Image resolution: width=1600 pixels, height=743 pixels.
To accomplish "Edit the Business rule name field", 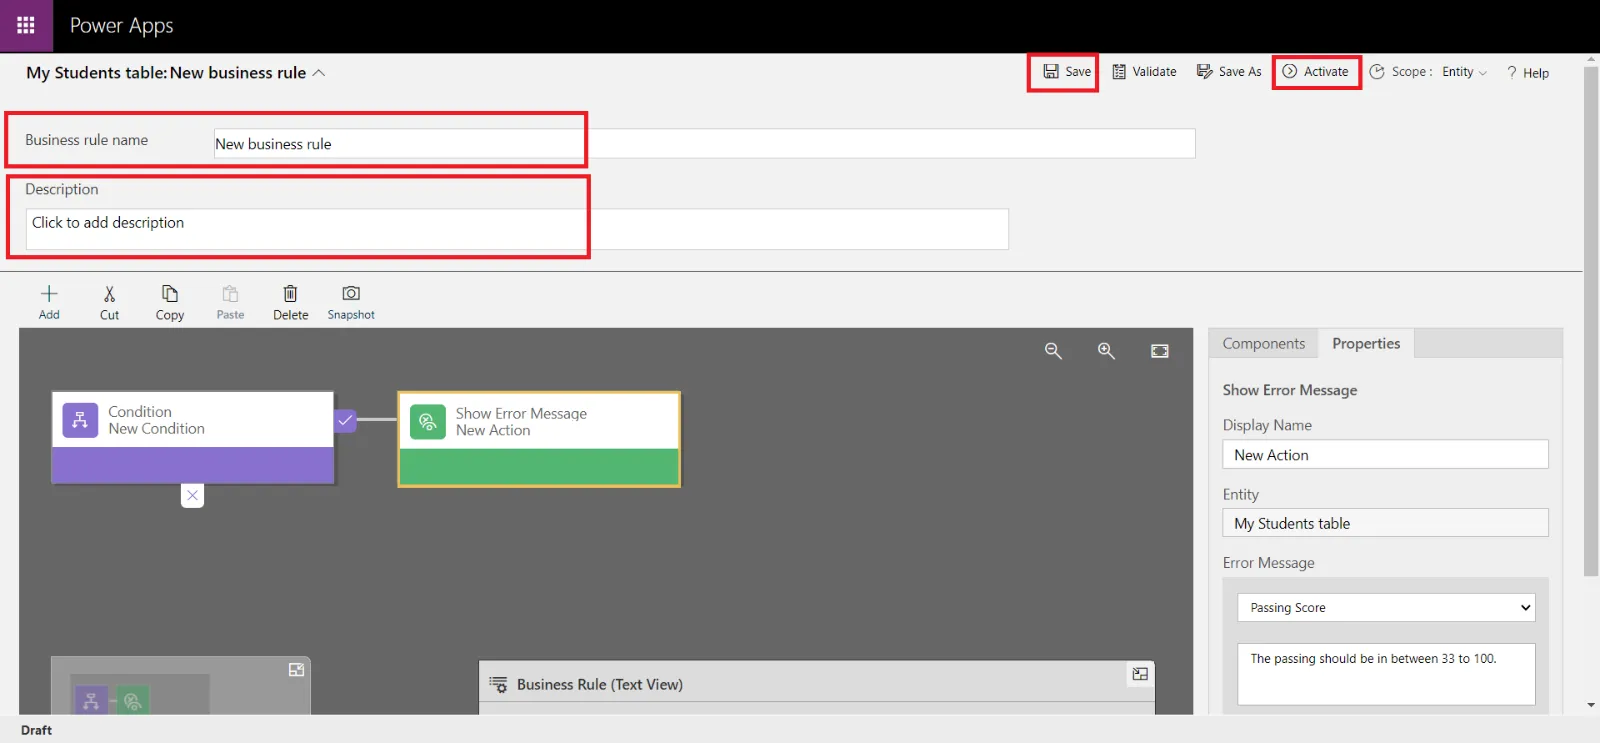I will 704,144.
